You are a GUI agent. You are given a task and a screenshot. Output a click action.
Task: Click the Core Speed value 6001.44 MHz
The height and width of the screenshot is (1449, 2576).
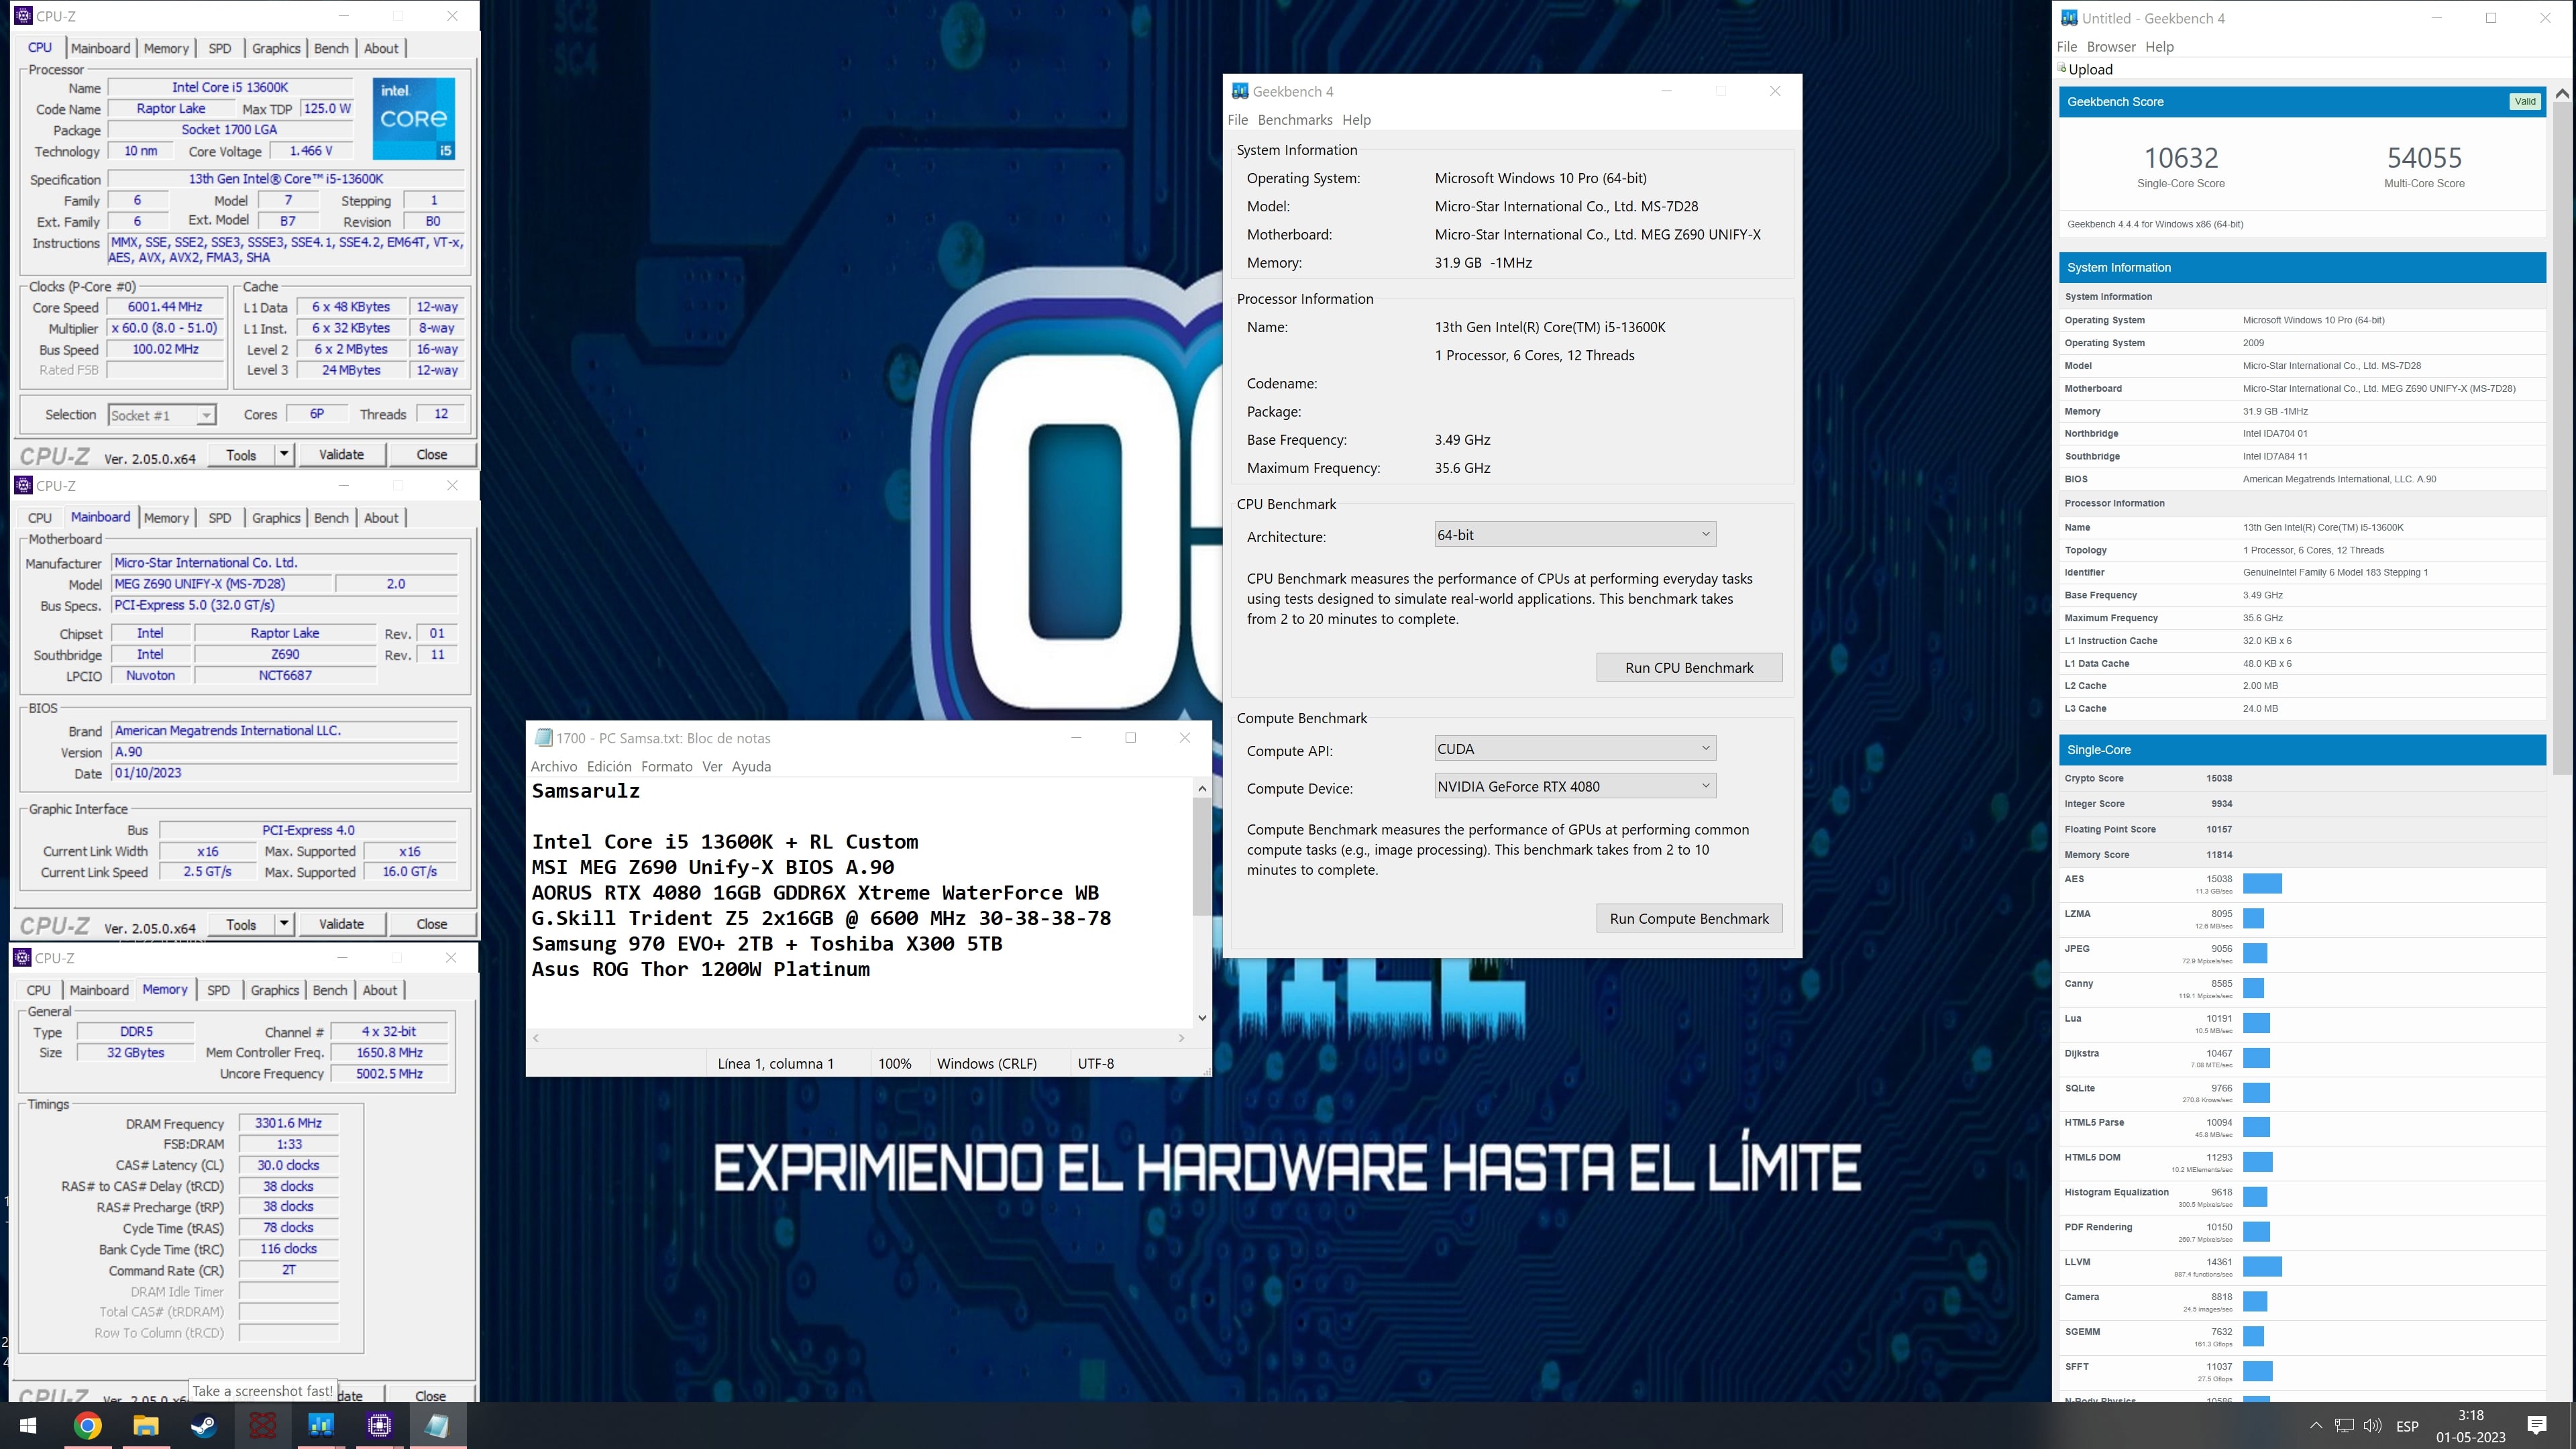pos(165,307)
